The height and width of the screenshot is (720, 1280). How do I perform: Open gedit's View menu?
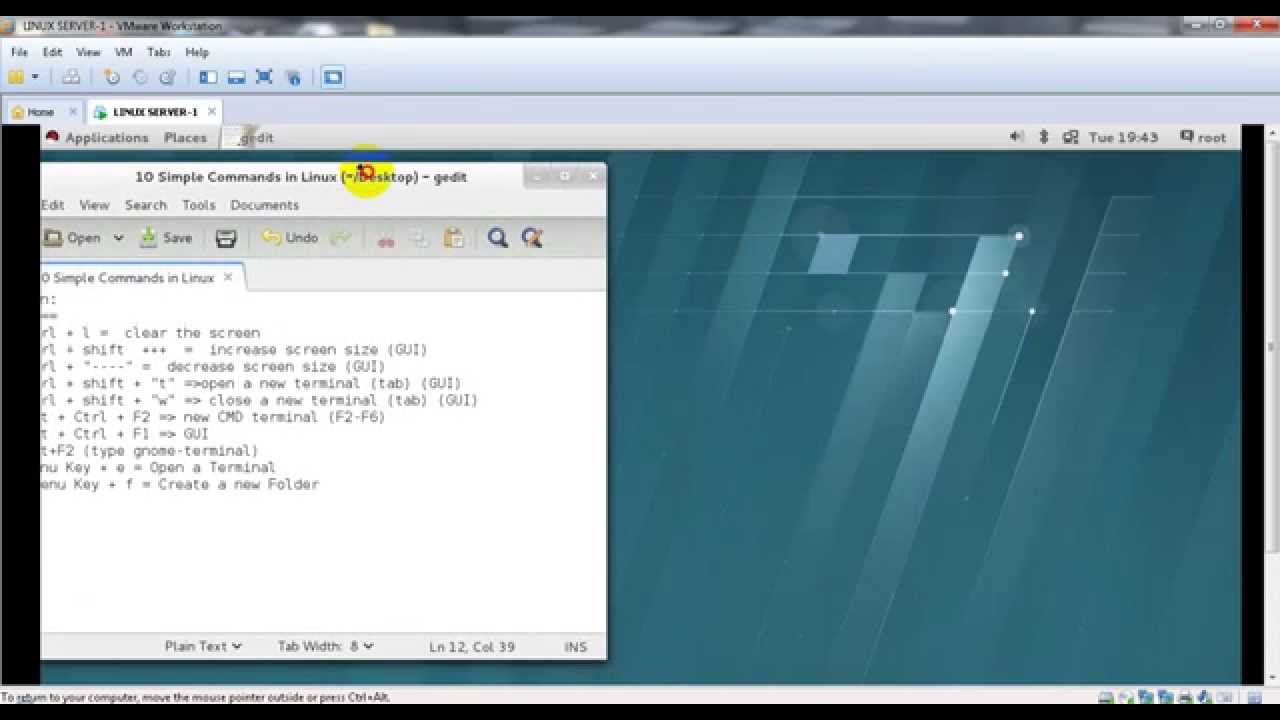point(94,205)
